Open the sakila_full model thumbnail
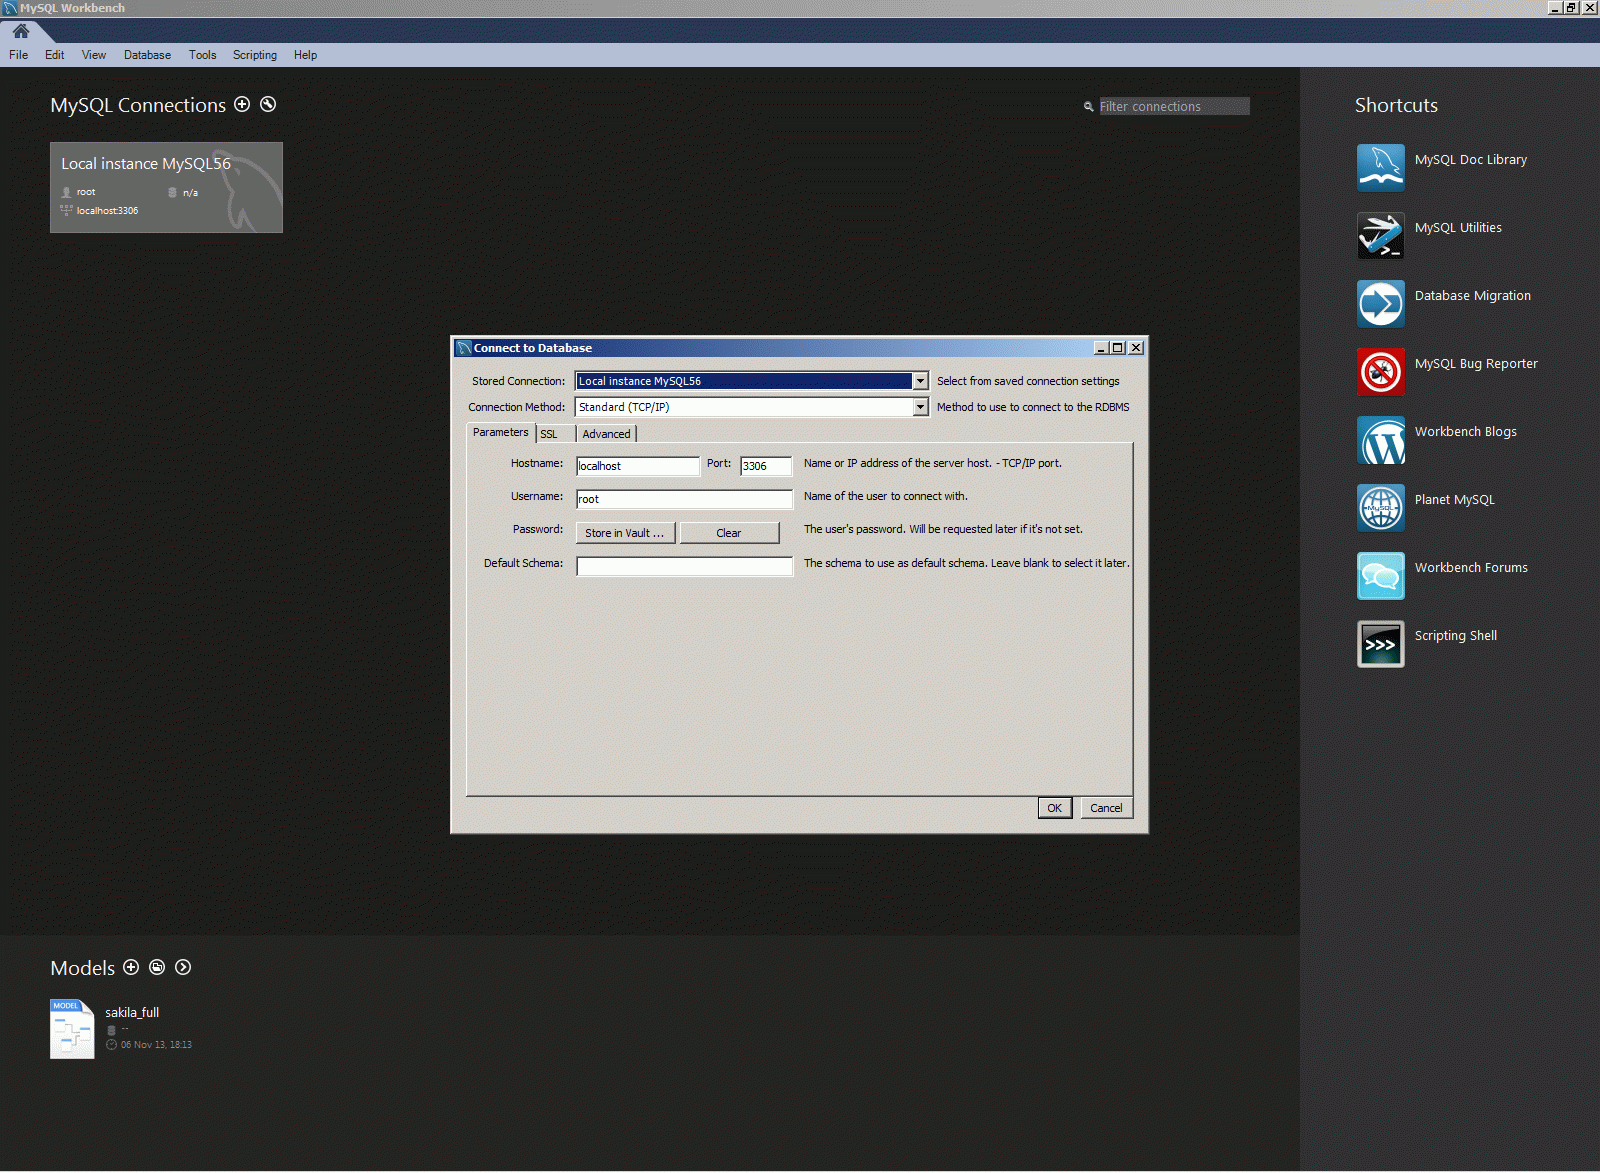 (x=72, y=1029)
